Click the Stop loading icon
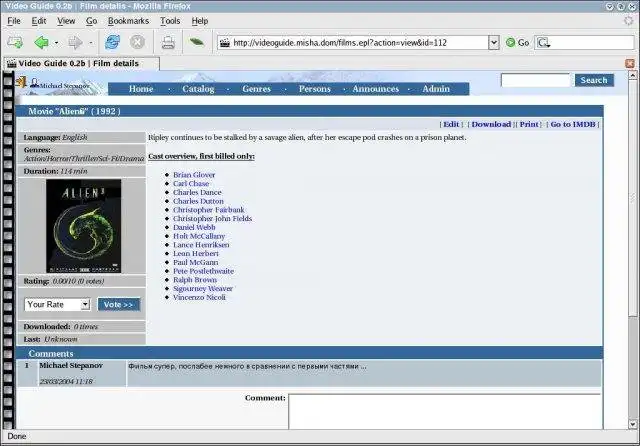 click(138, 42)
